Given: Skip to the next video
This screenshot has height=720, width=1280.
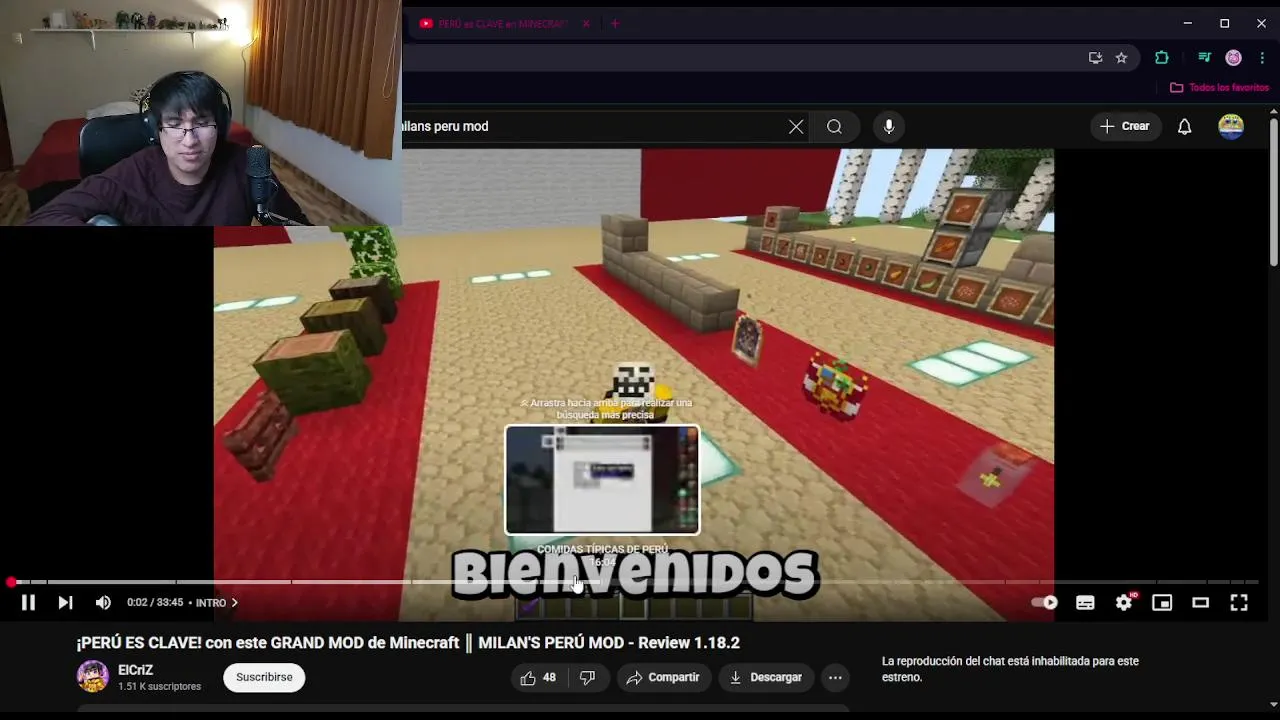Looking at the screenshot, I should tap(65, 602).
